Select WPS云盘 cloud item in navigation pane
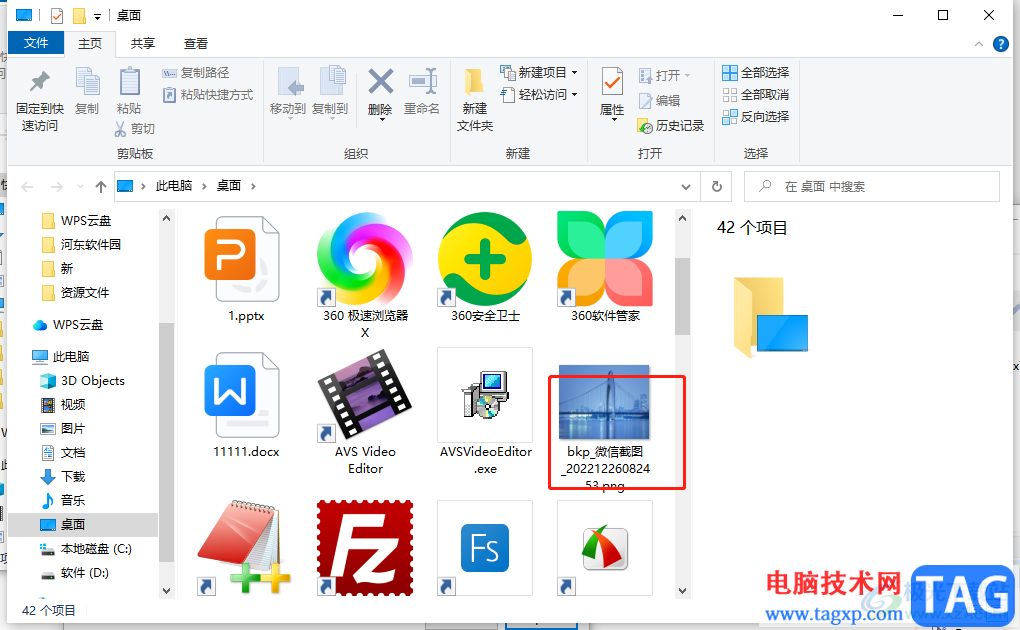 pos(68,325)
